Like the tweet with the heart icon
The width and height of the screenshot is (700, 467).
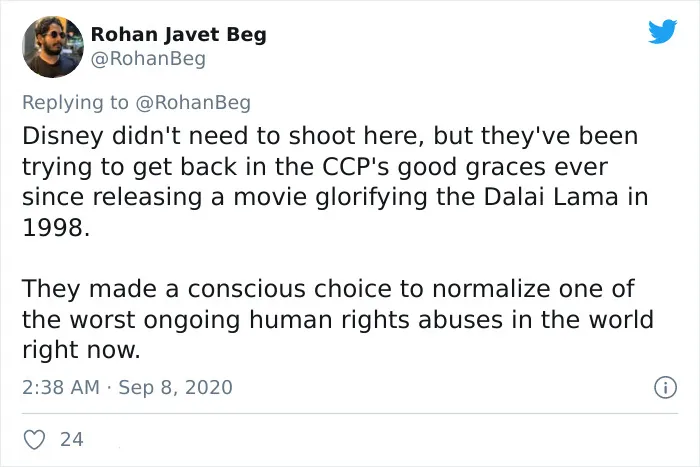click(x=34, y=439)
